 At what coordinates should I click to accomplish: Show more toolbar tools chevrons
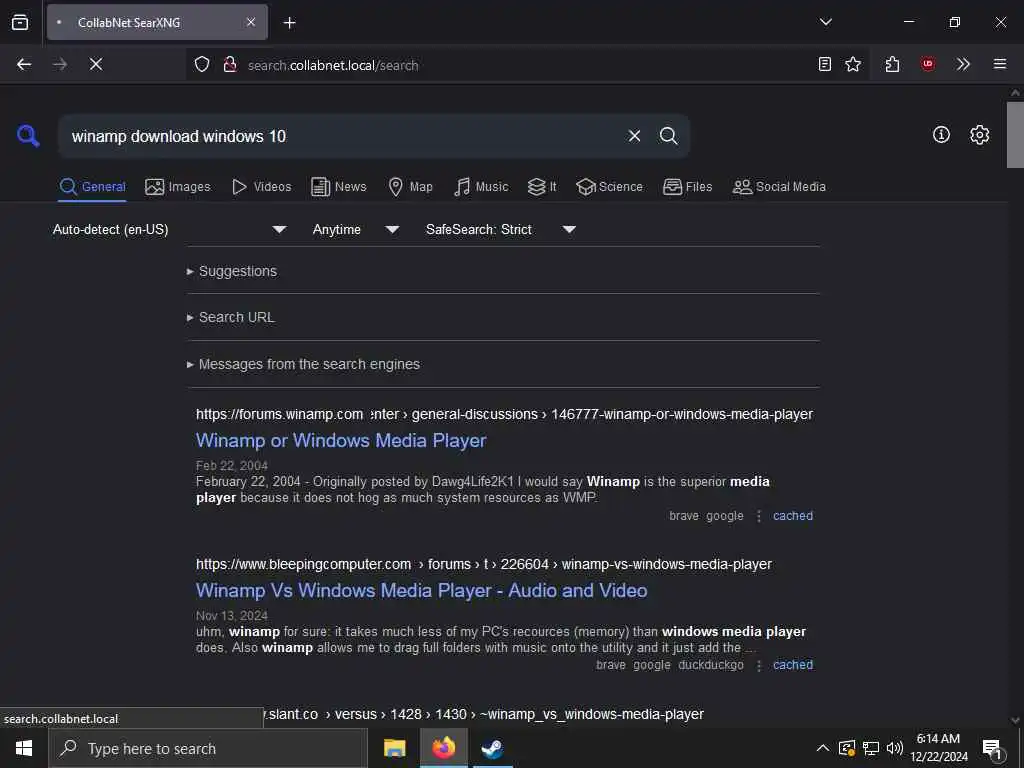(x=963, y=64)
